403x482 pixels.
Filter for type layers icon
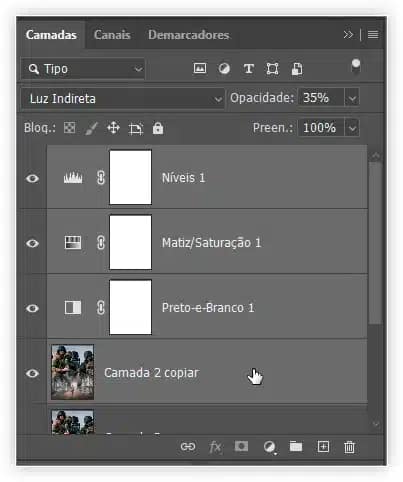point(248,69)
